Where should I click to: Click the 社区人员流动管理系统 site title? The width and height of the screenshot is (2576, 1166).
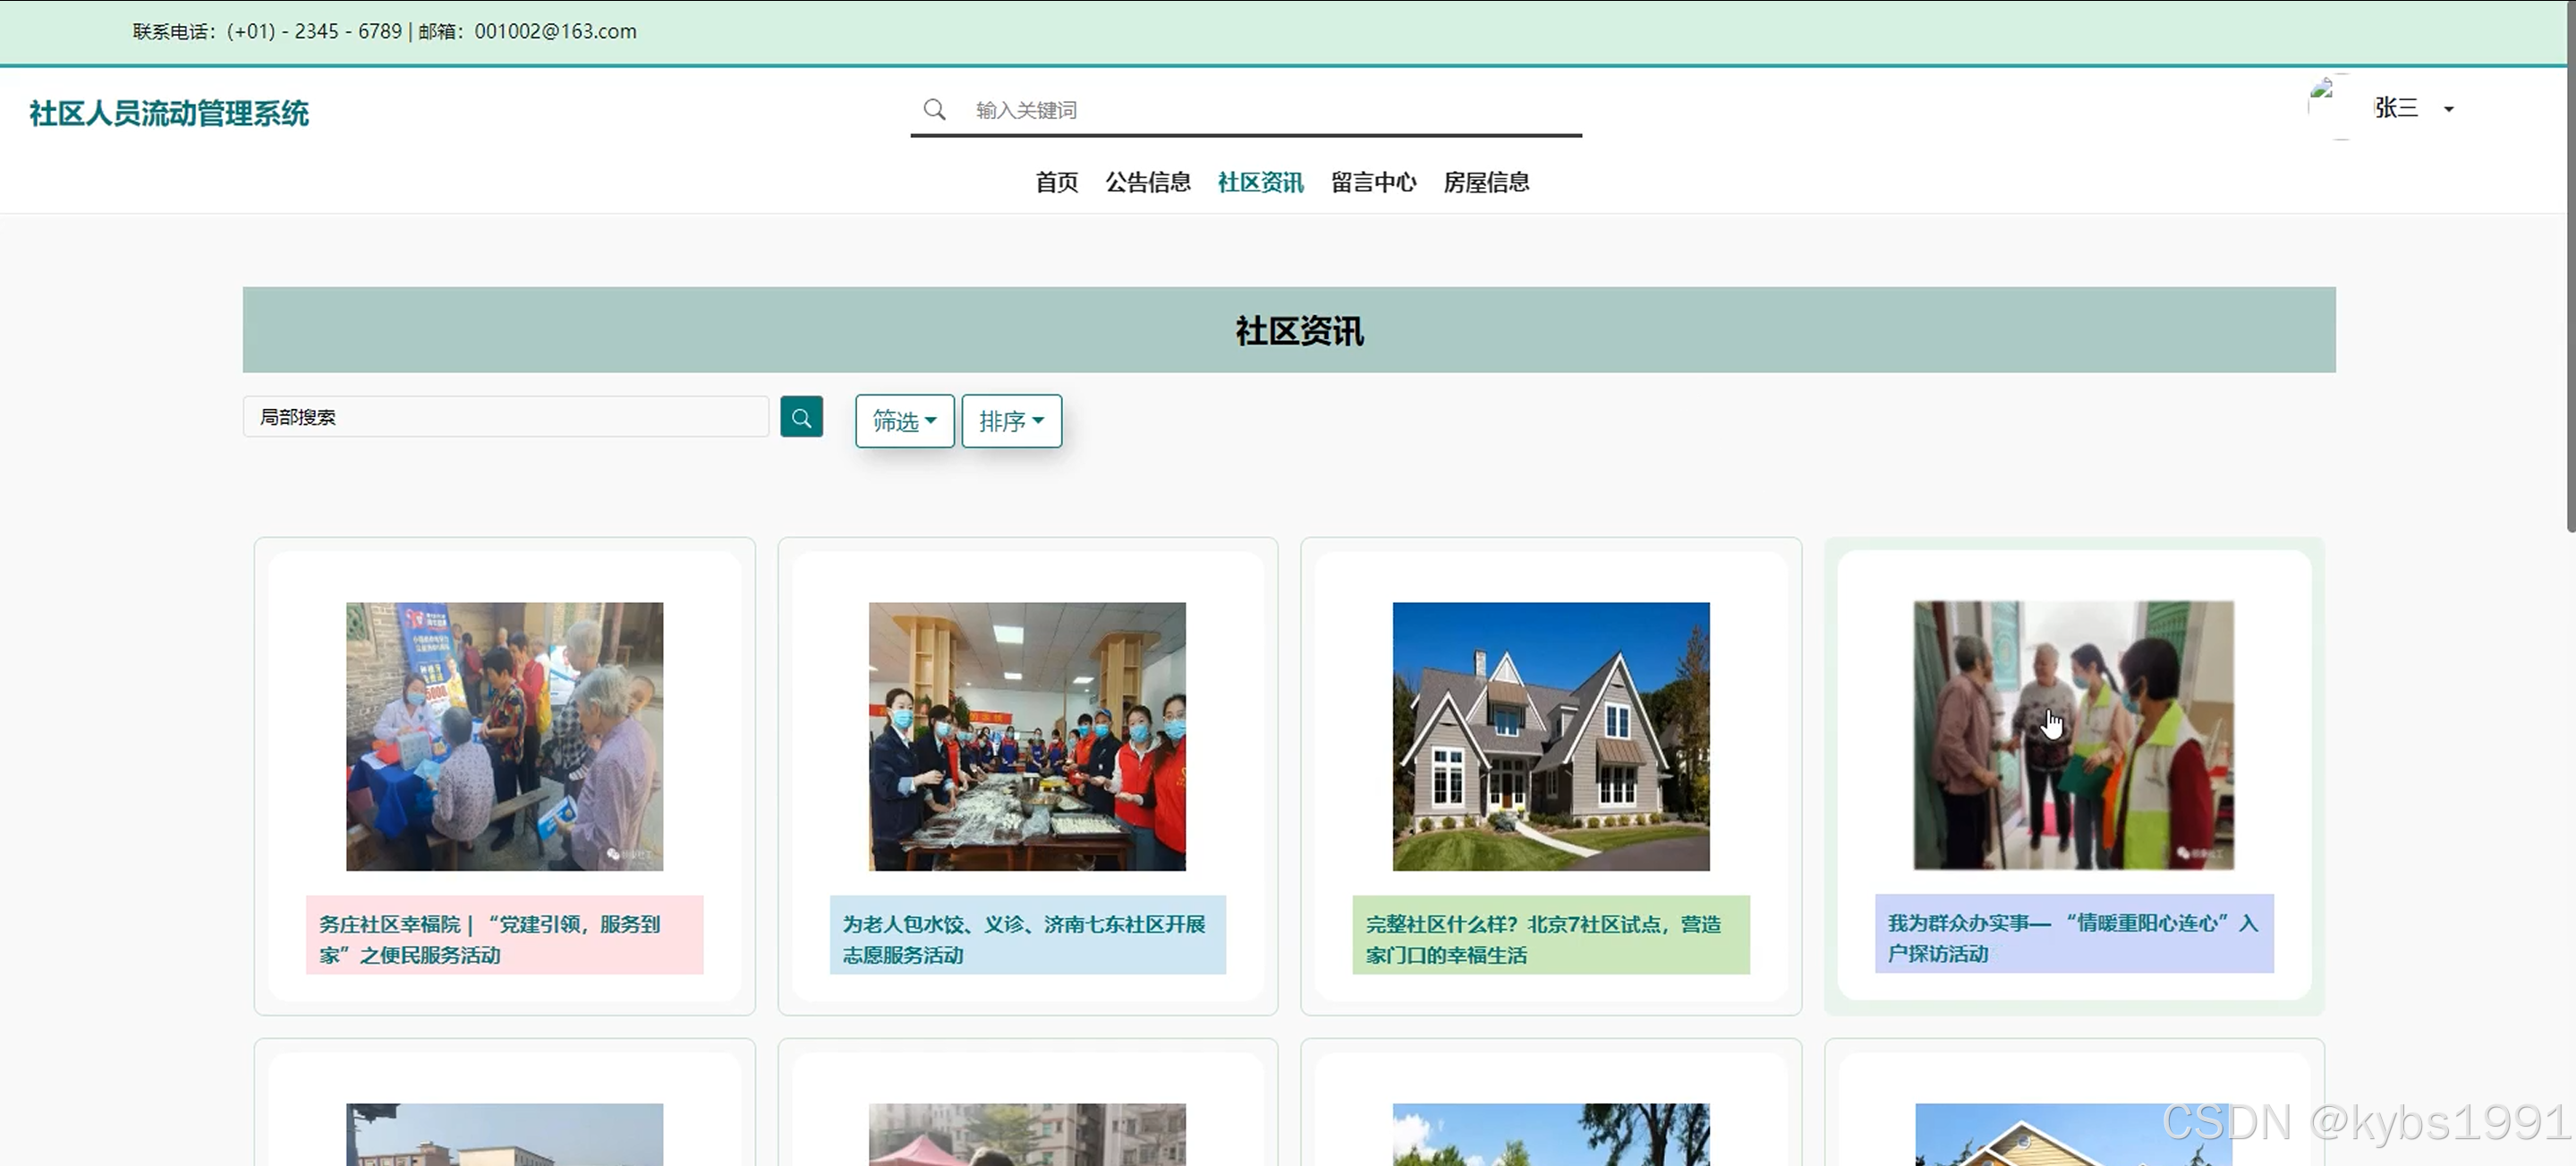click(169, 113)
